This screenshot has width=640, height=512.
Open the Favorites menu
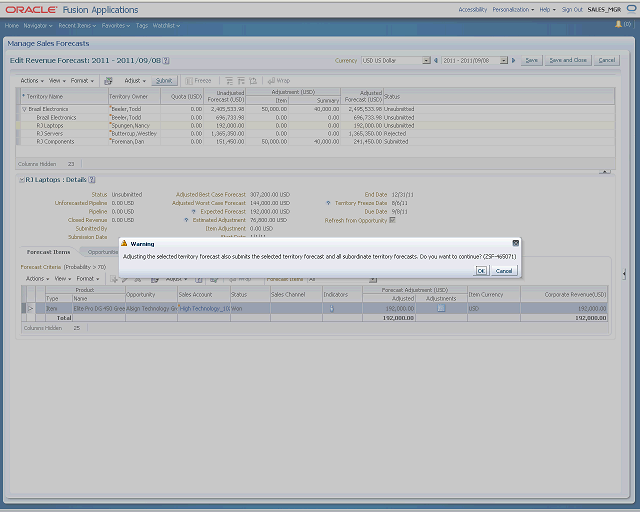pos(116,25)
